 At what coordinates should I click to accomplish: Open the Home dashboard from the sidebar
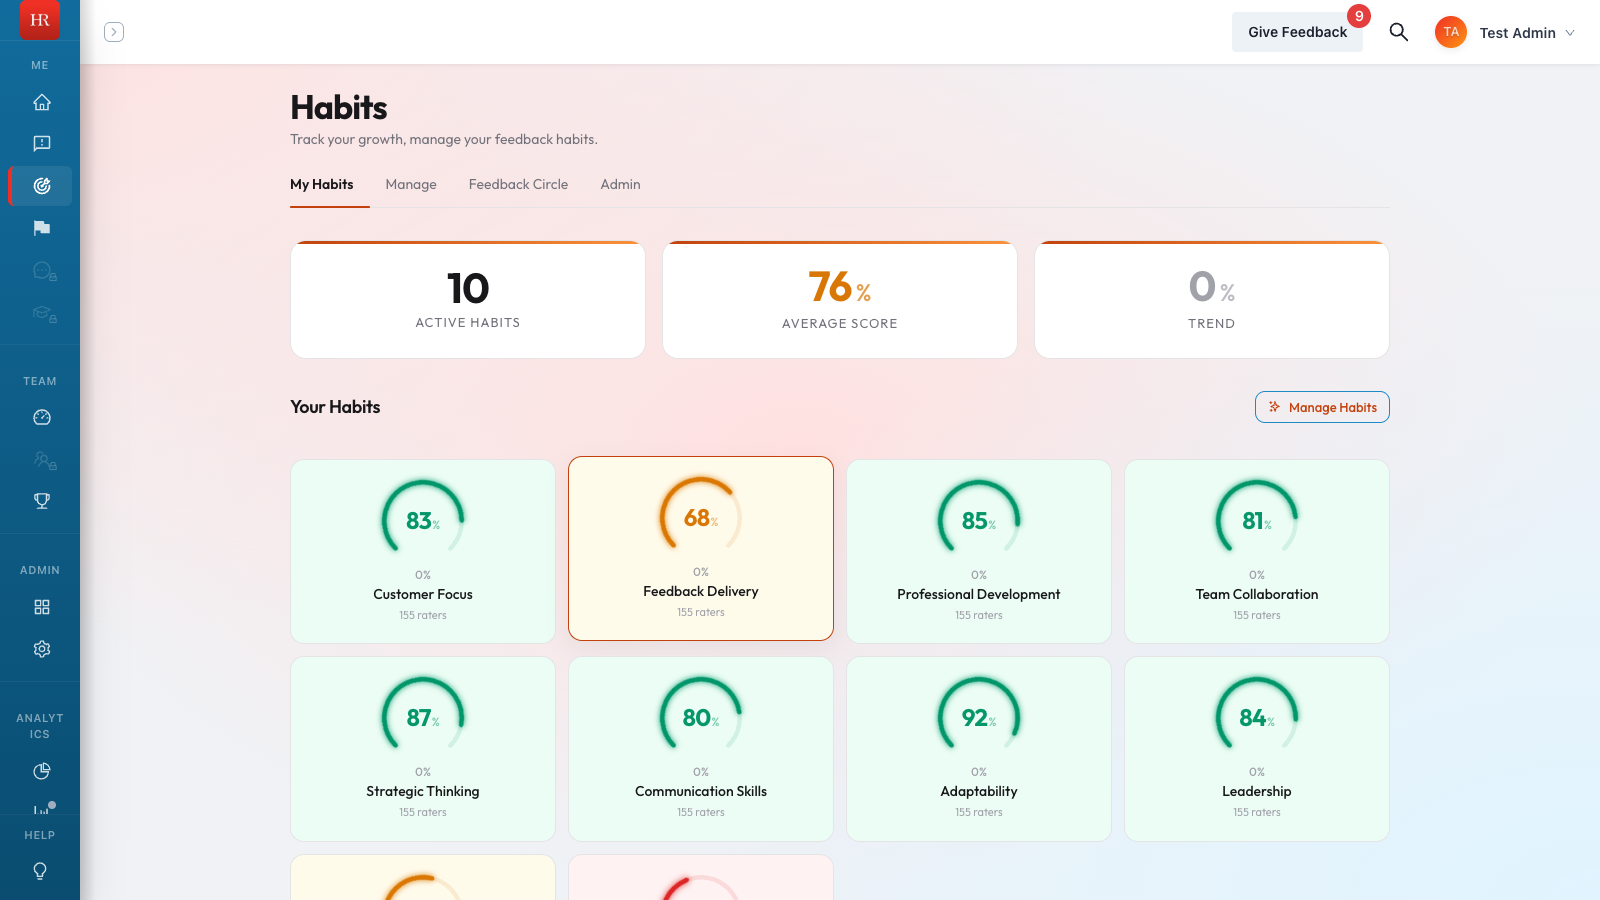[40, 102]
